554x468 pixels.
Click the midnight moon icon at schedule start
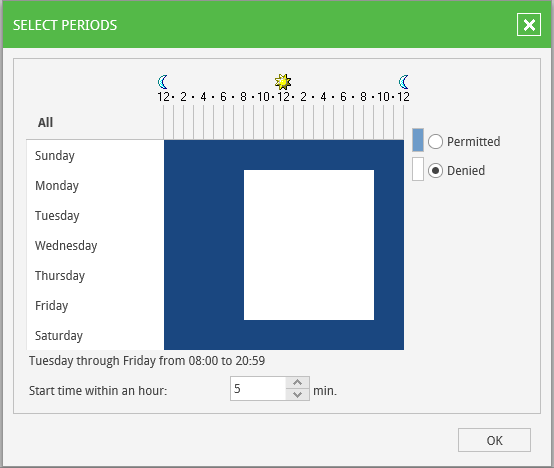(x=163, y=82)
